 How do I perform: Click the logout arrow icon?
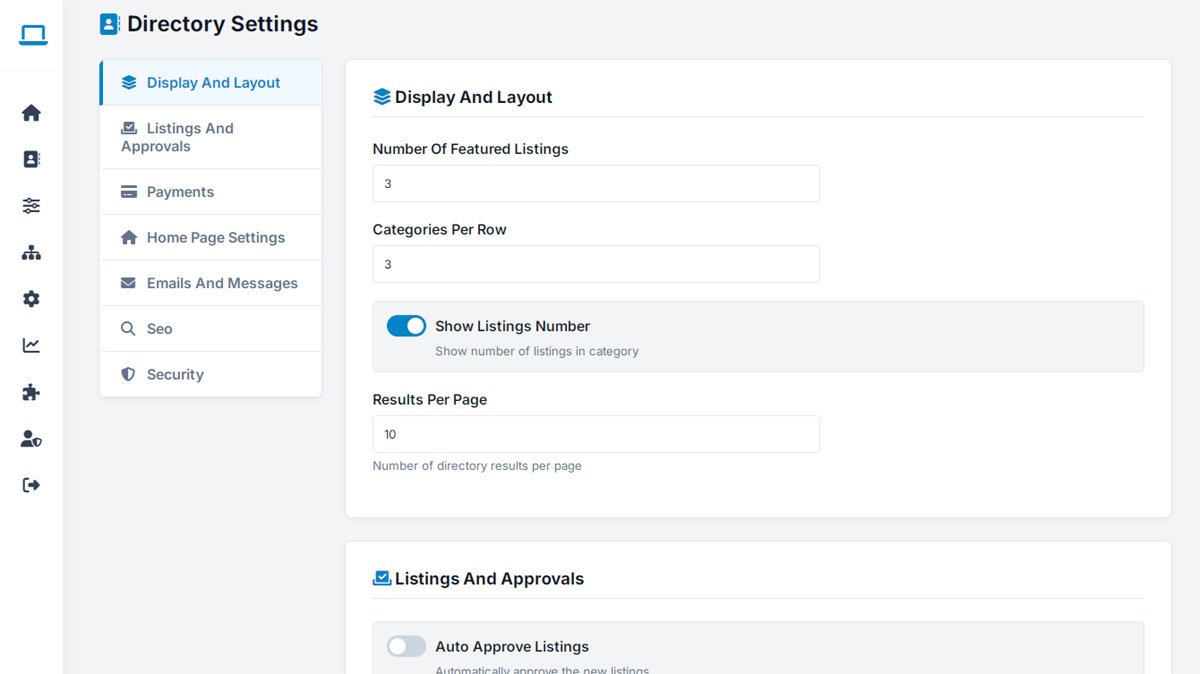coord(31,485)
